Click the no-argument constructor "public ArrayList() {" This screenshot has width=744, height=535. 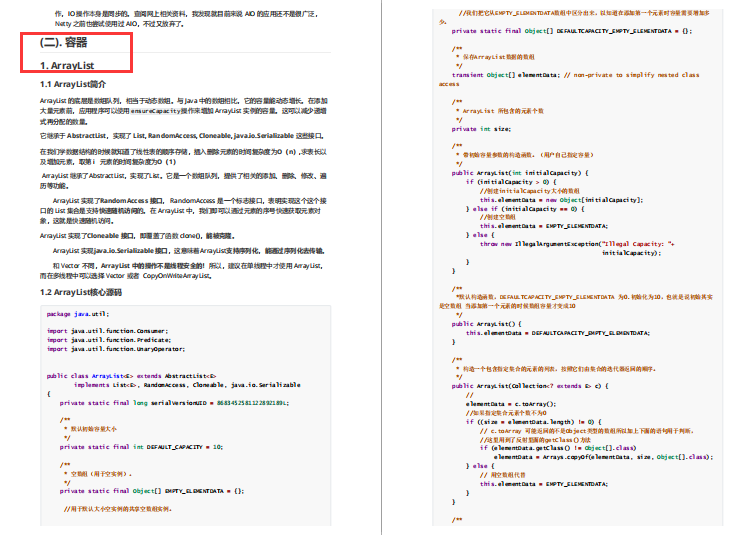tap(486, 324)
